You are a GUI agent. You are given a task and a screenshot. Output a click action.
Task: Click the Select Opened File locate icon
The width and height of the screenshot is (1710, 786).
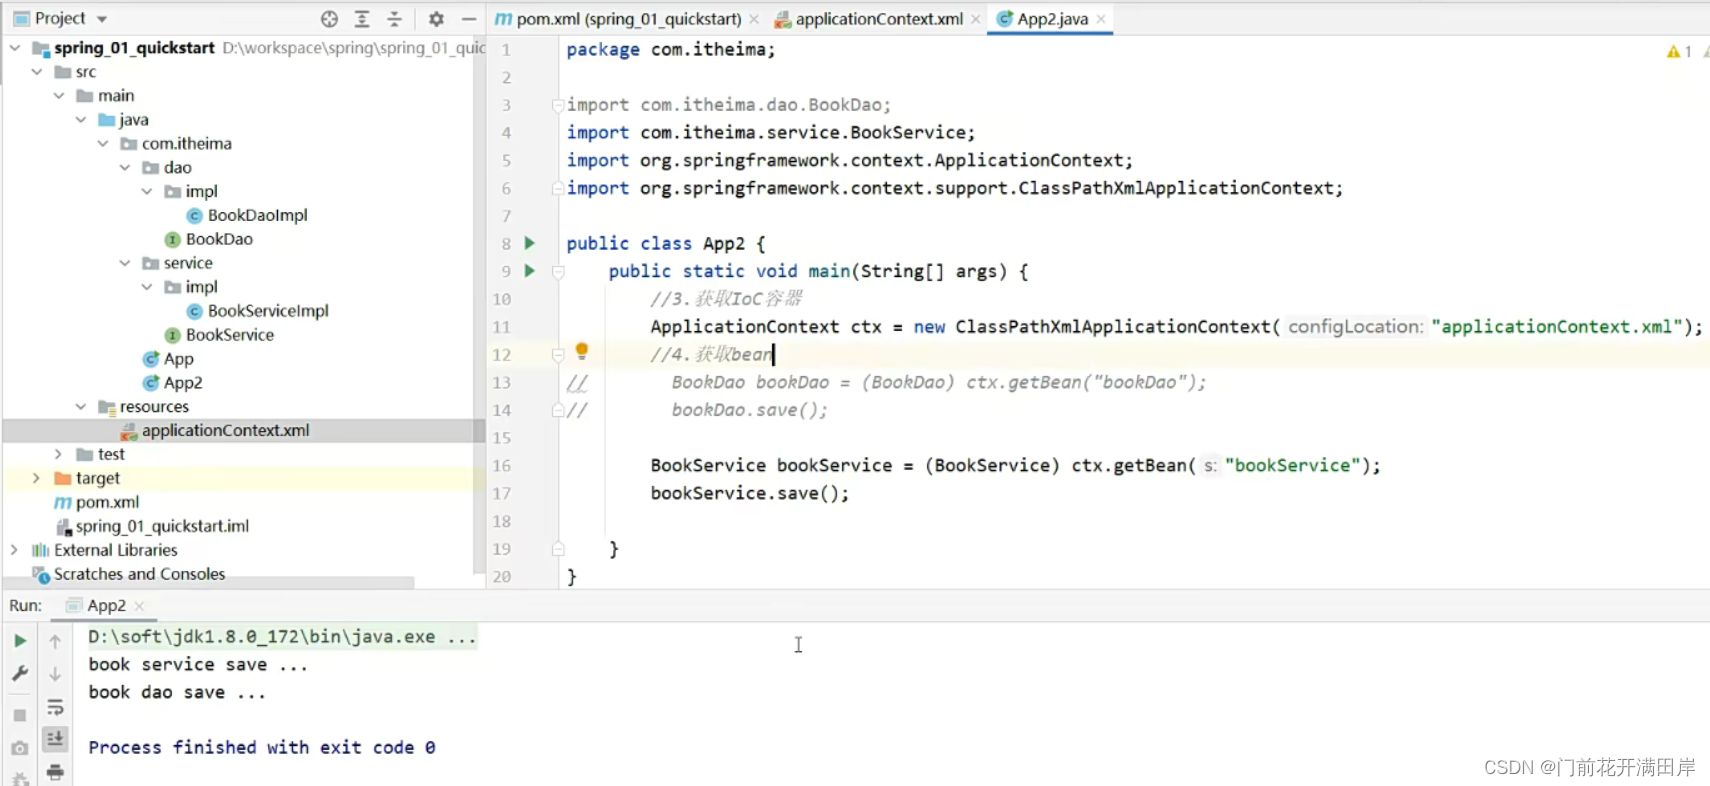pyautogui.click(x=329, y=18)
